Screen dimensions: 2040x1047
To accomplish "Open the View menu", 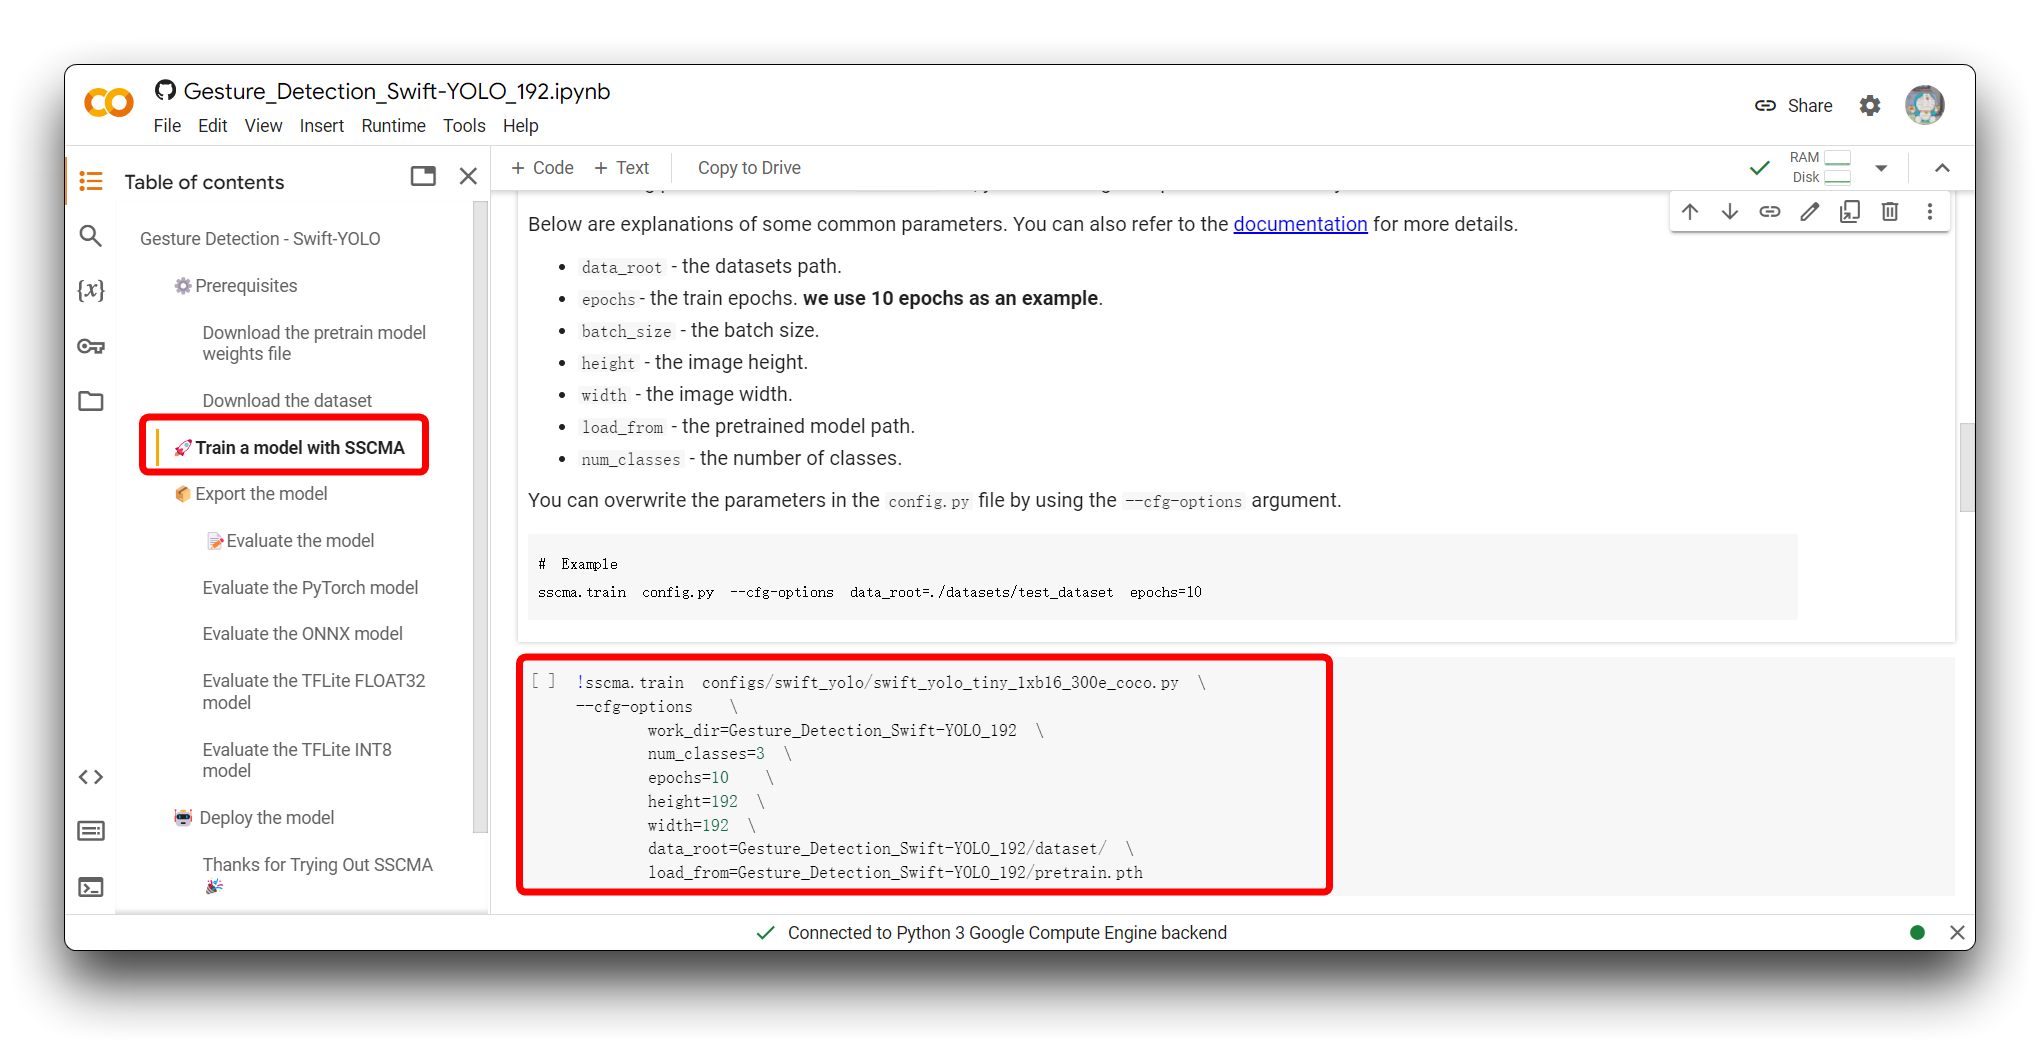I will 263,125.
